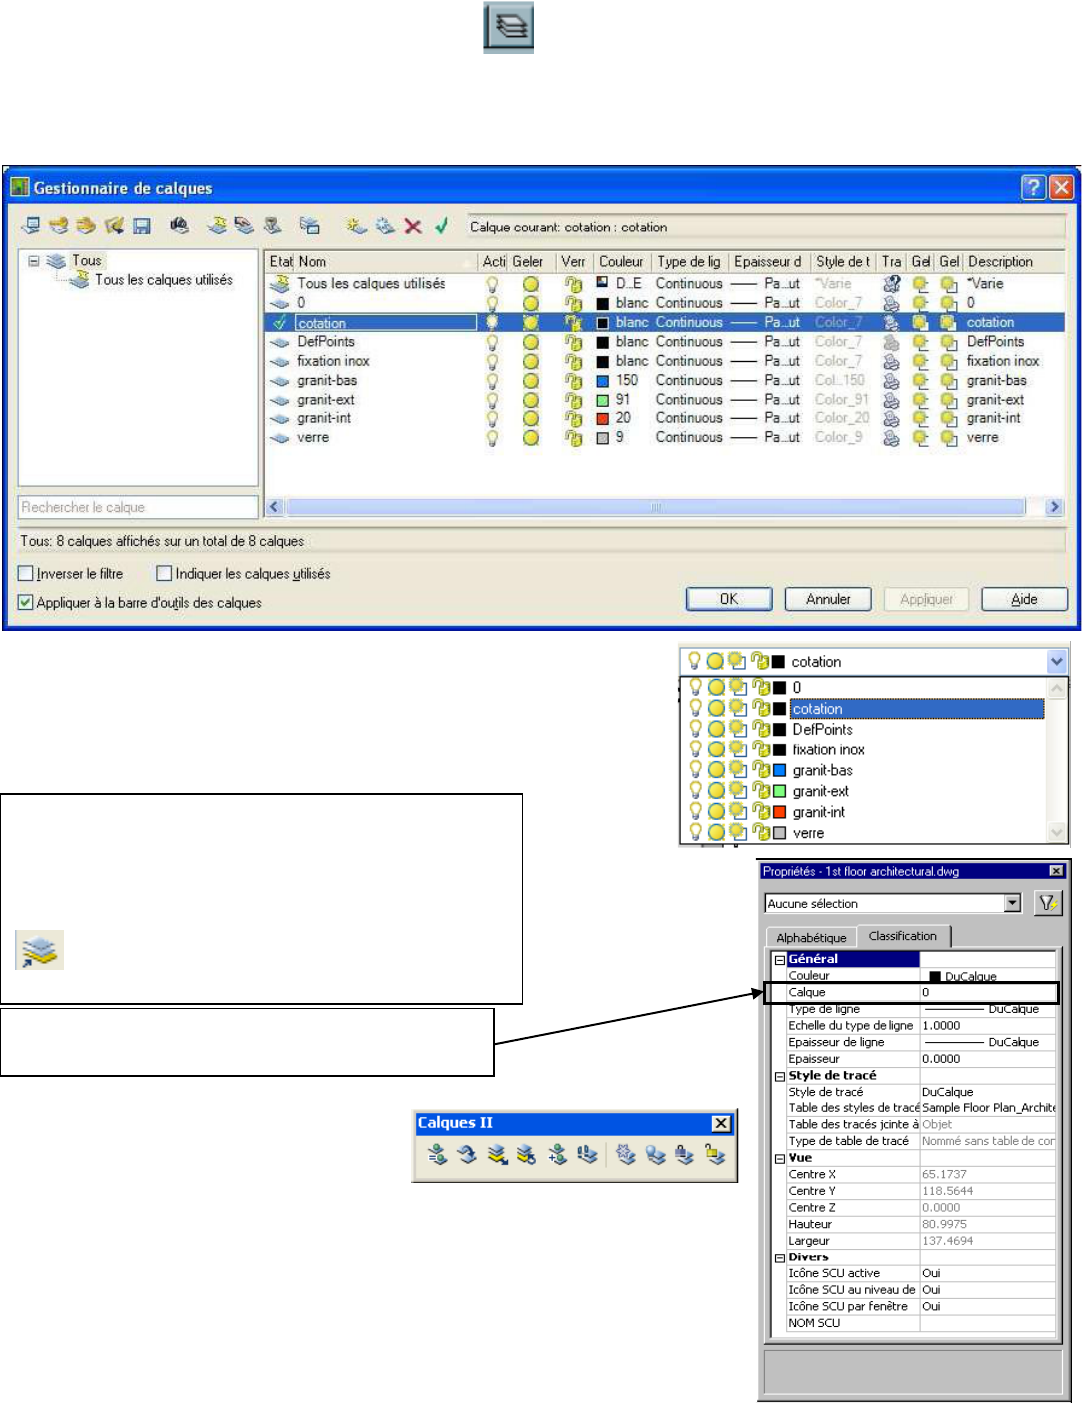Click the Annuler button
The image size is (1087, 1411).
click(828, 599)
